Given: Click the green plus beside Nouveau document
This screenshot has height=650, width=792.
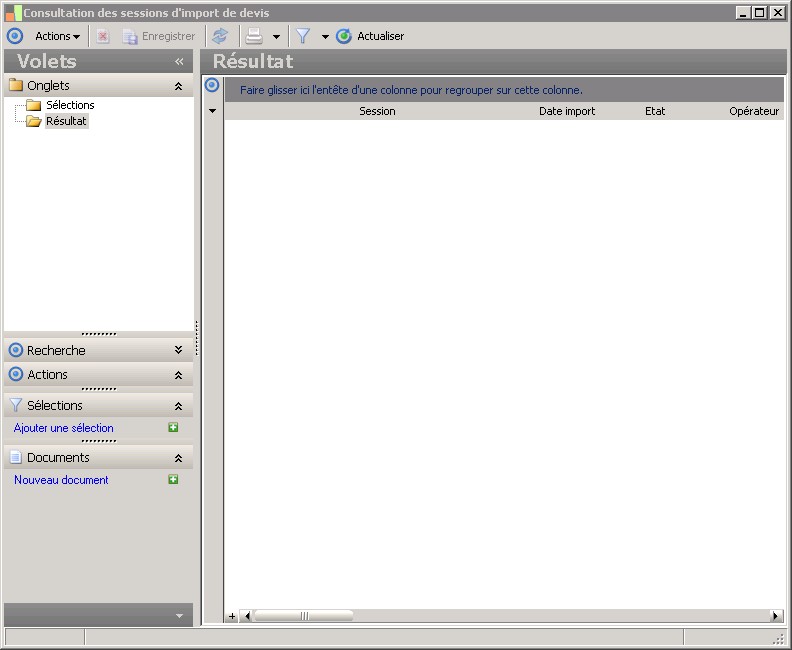Looking at the screenshot, I should click(x=173, y=480).
